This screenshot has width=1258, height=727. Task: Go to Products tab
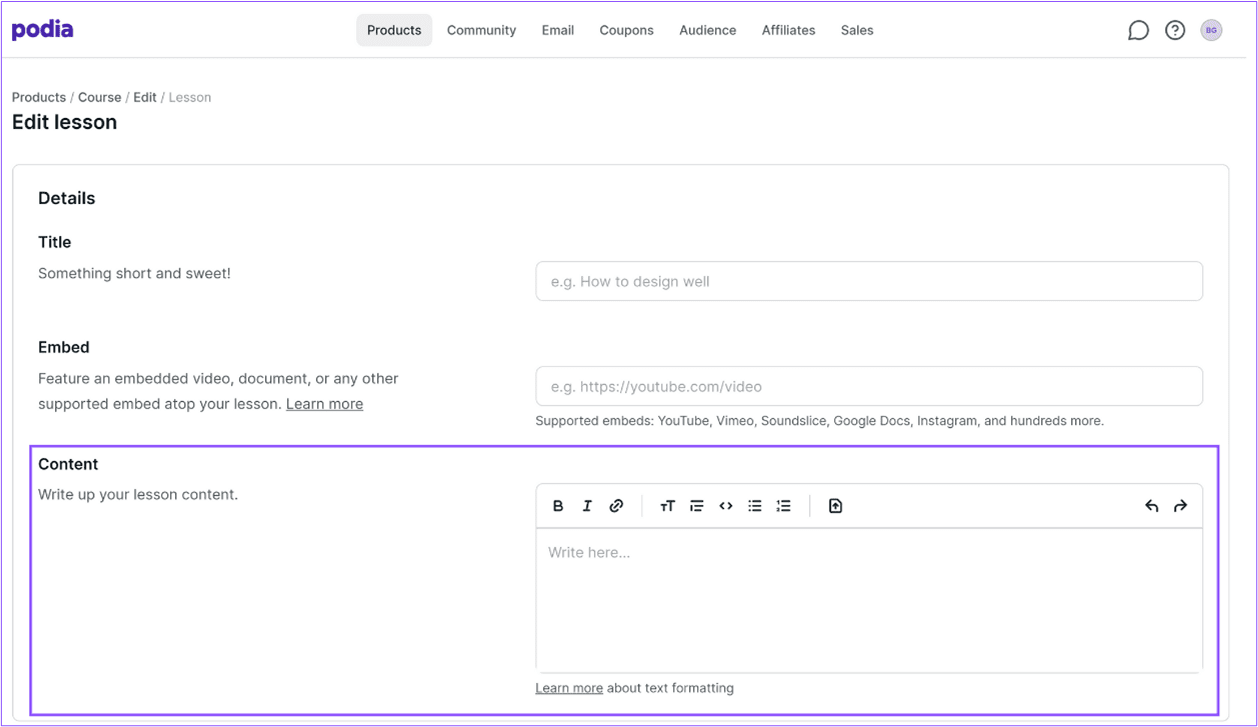pyautogui.click(x=394, y=30)
